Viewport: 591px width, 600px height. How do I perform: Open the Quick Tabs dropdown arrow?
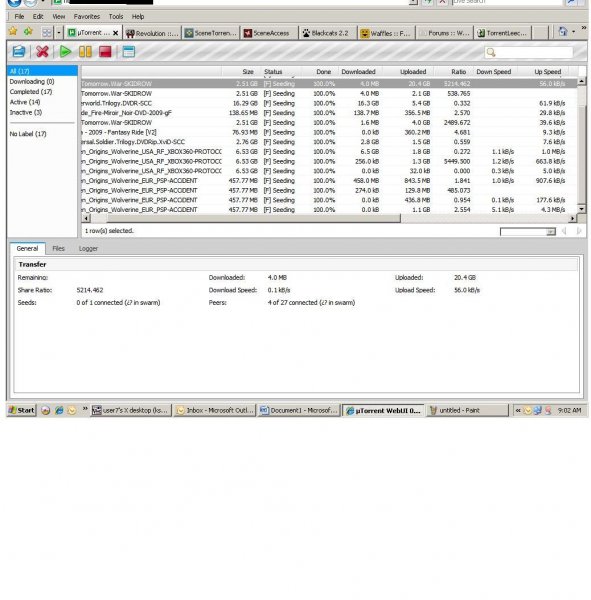(59, 33)
